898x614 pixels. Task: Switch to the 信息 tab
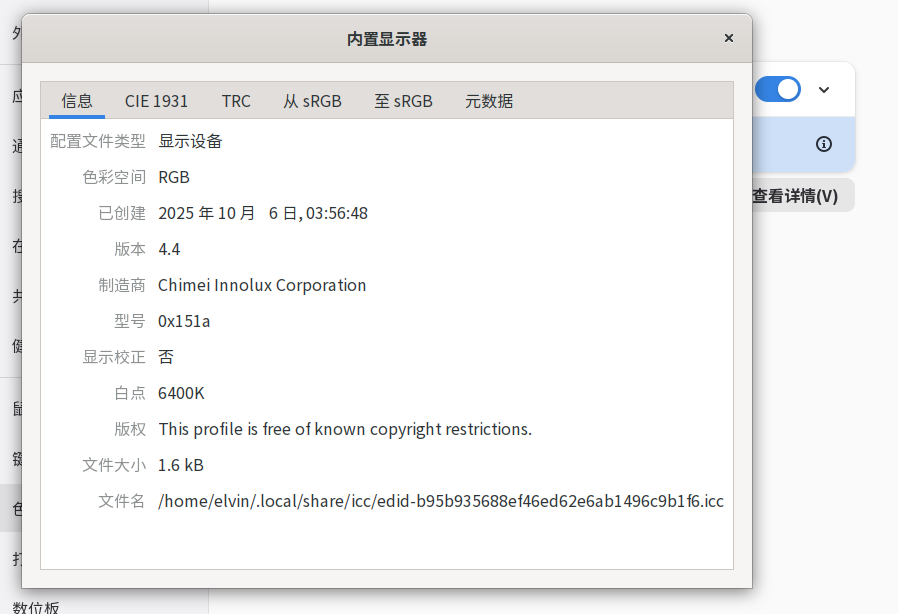pos(77,101)
